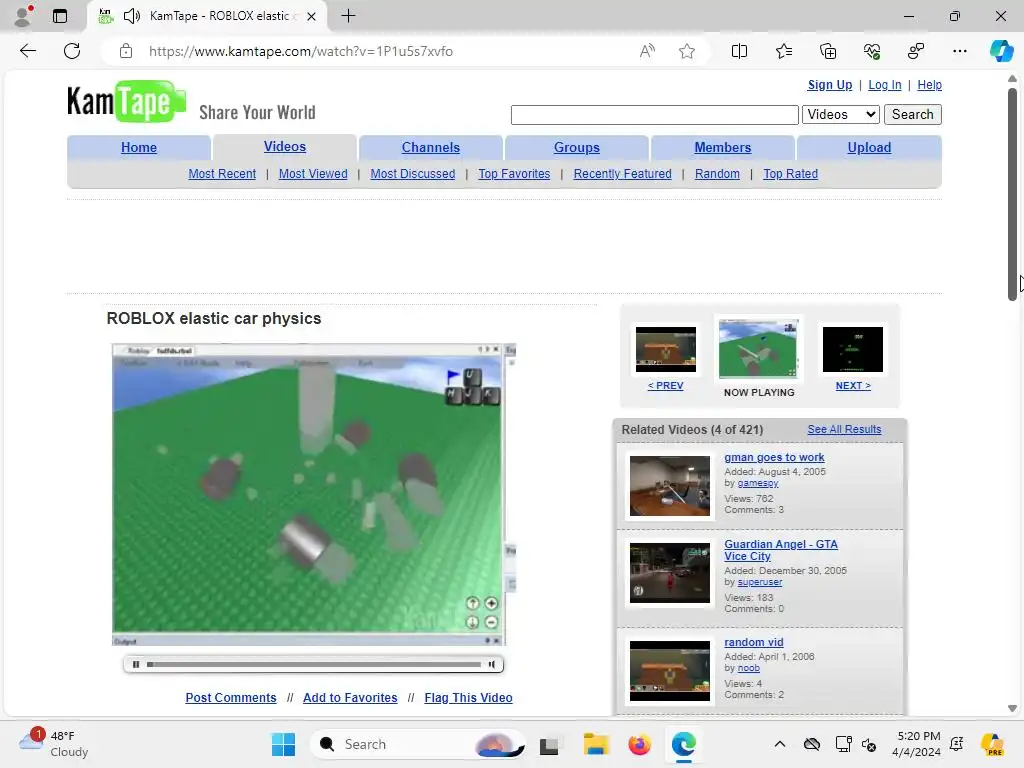Image resolution: width=1024 pixels, height=768 pixels.
Task: Open noob user profile link
Action: (748, 668)
